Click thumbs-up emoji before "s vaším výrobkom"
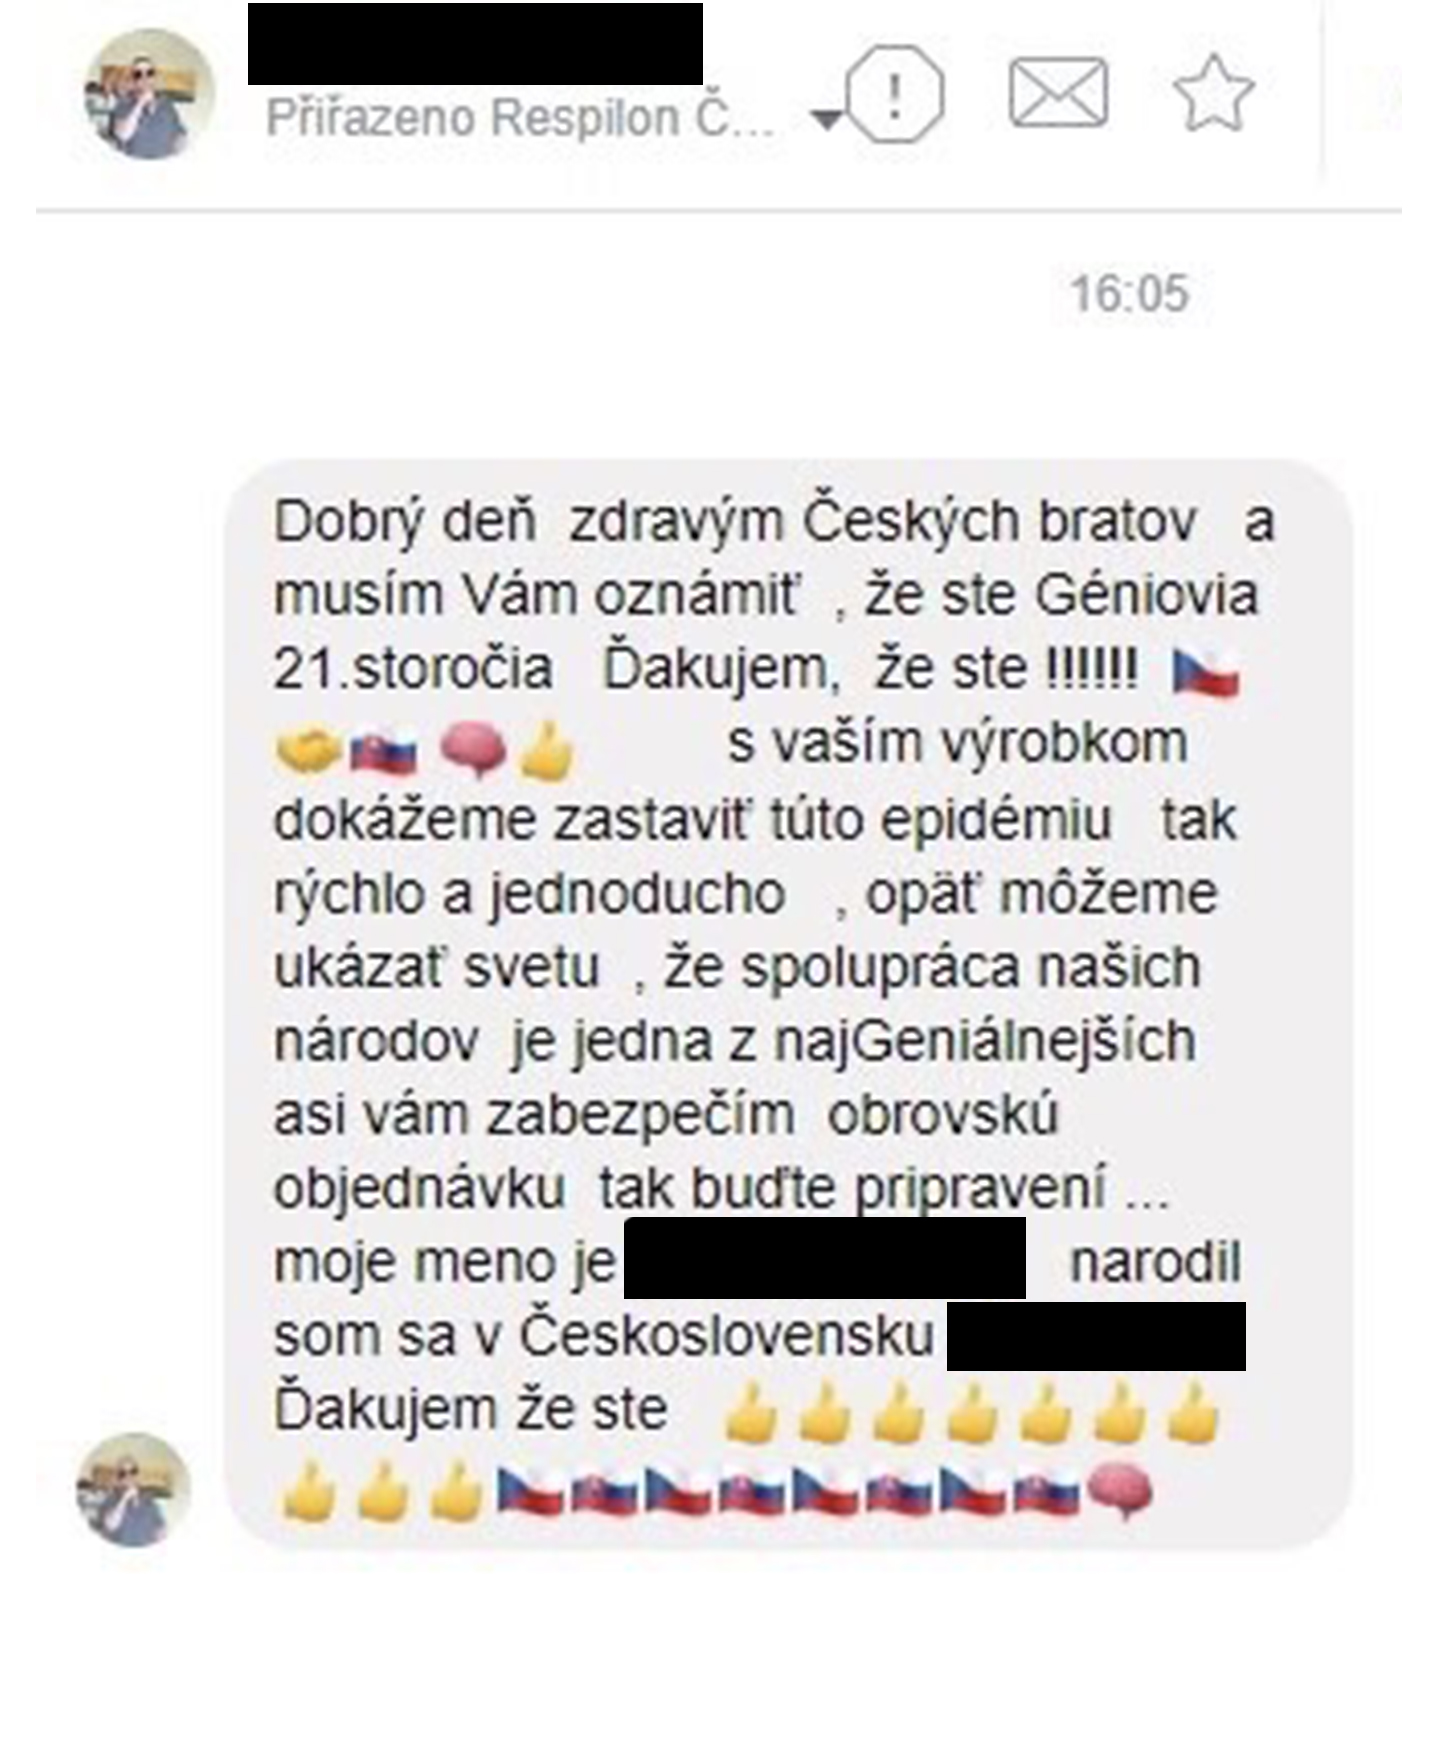Viewport: 1439px width, 1747px height. tap(546, 750)
